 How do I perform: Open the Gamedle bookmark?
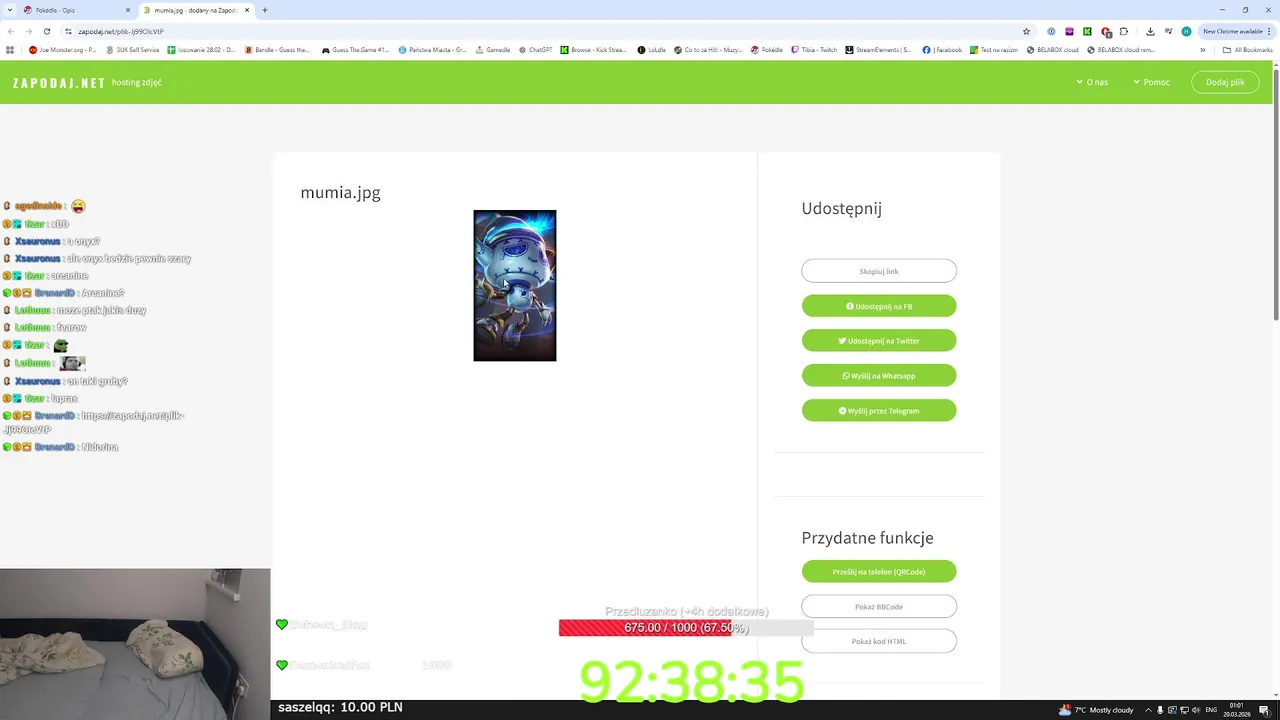coord(492,50)
